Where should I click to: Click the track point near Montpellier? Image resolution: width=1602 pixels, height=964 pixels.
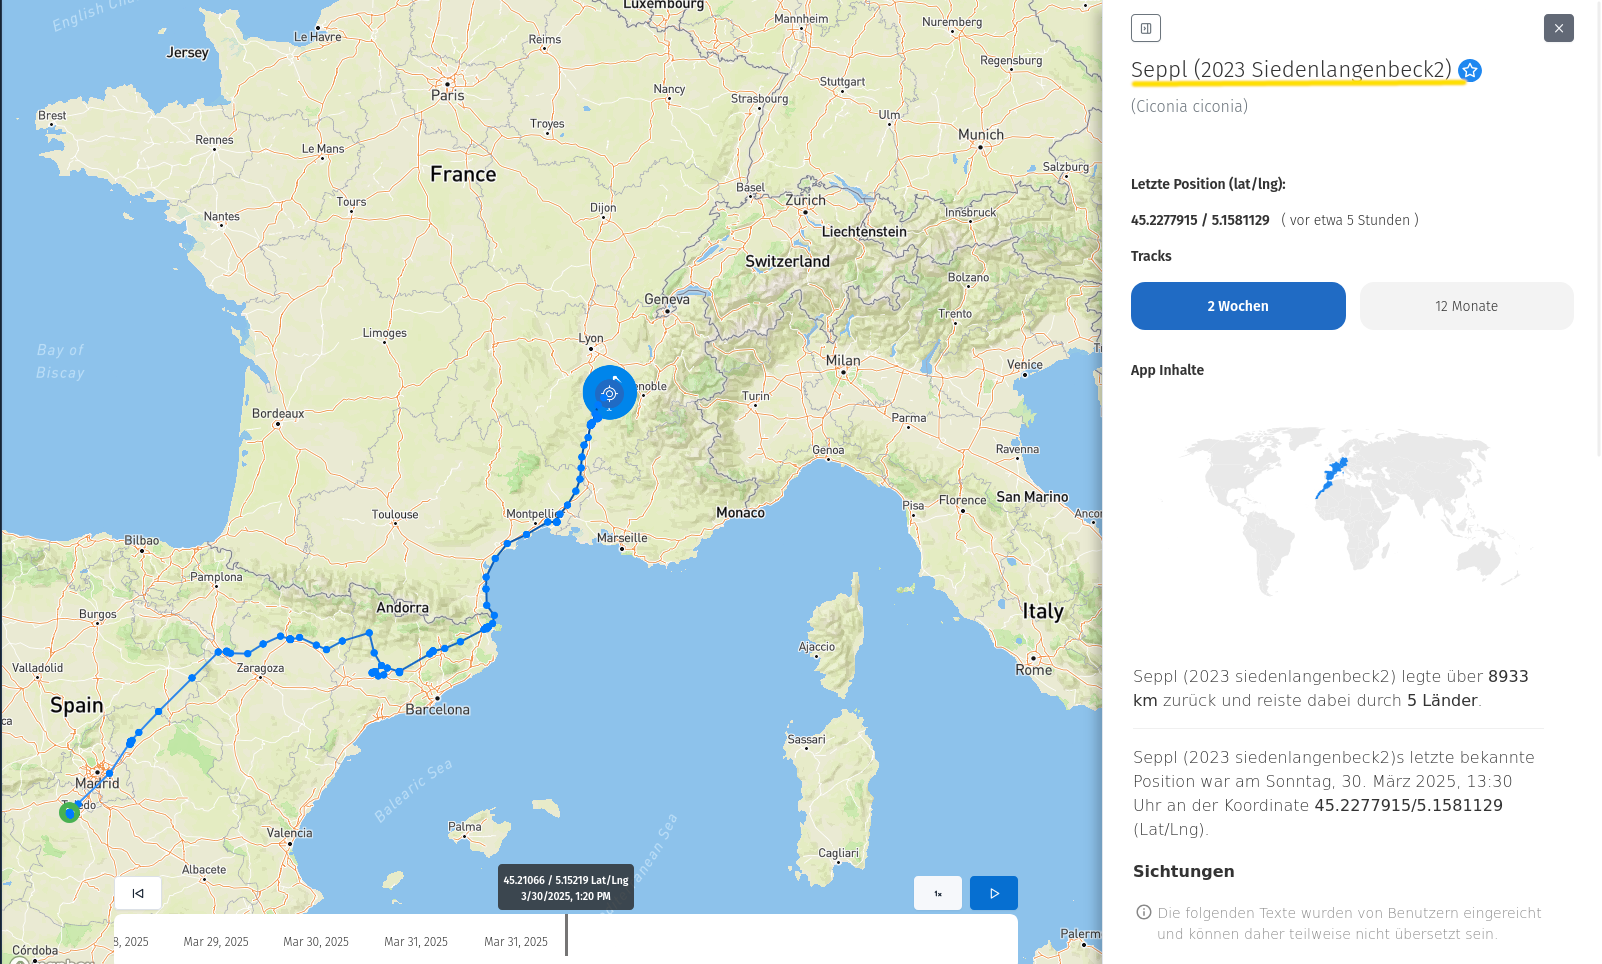(557, 521)
